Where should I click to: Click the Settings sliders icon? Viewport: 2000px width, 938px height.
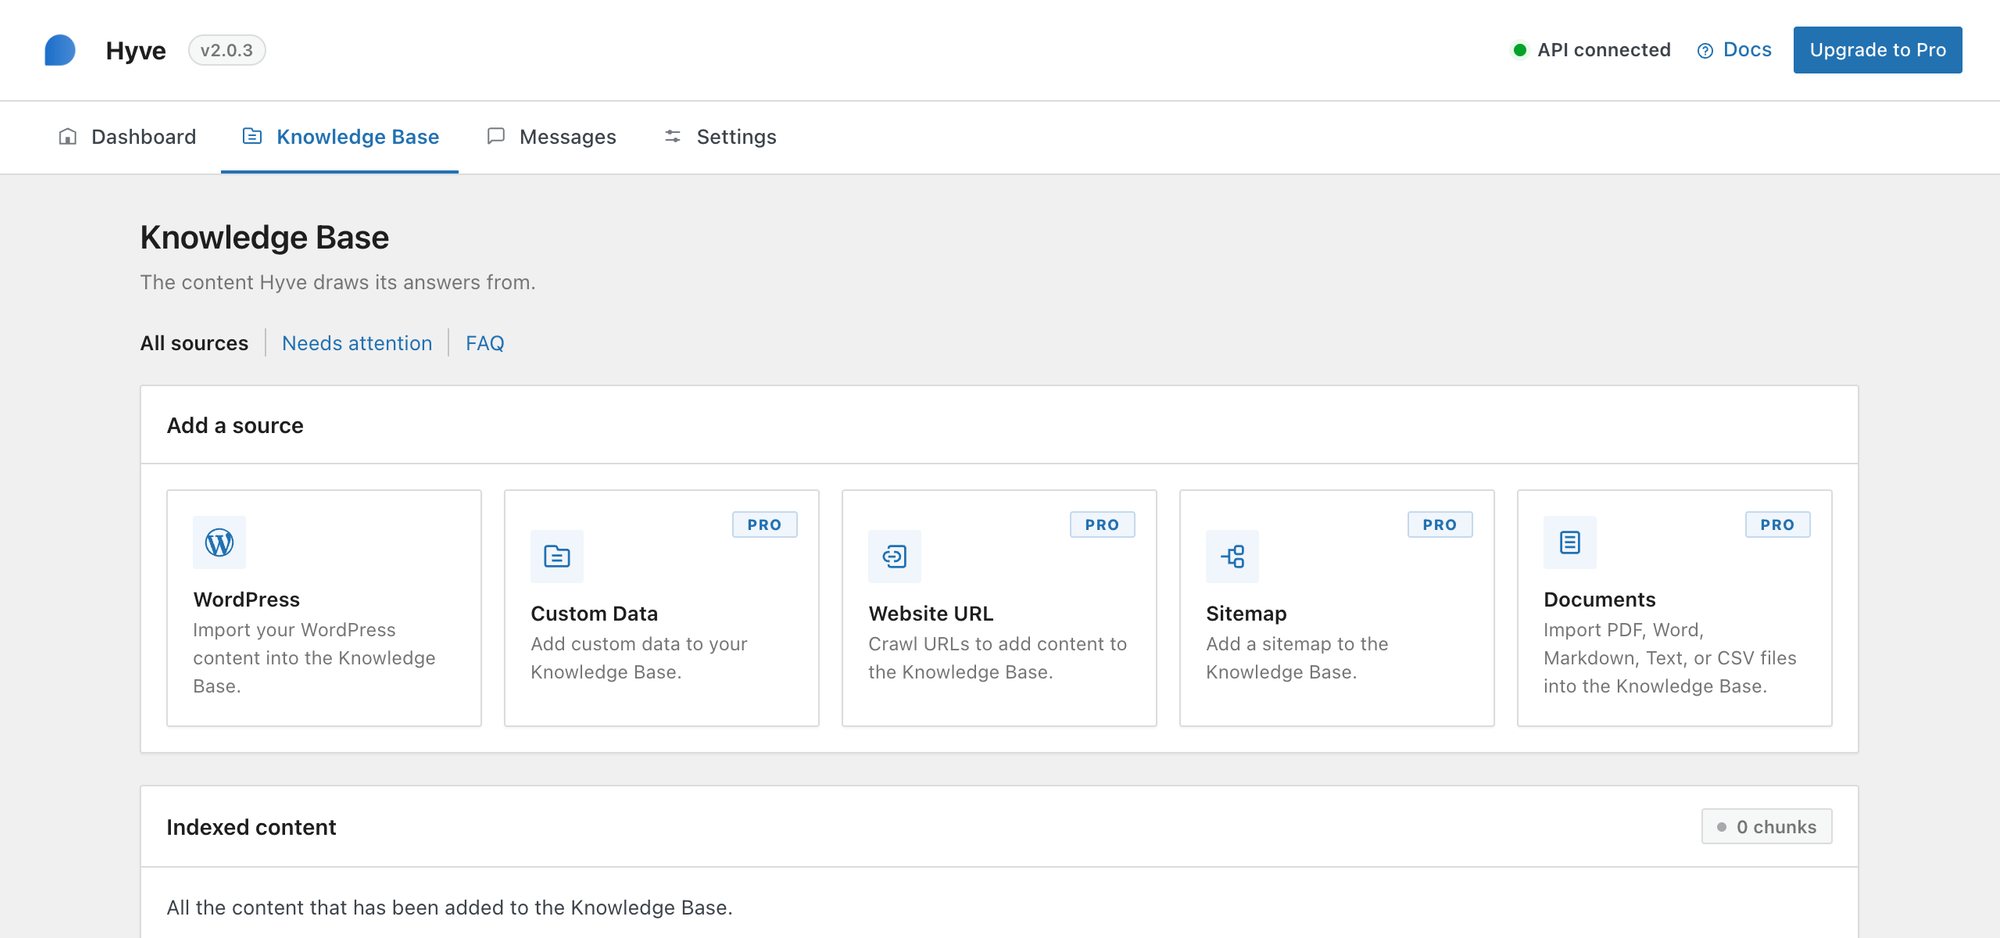pyautogui.click(x=673, y=136)
